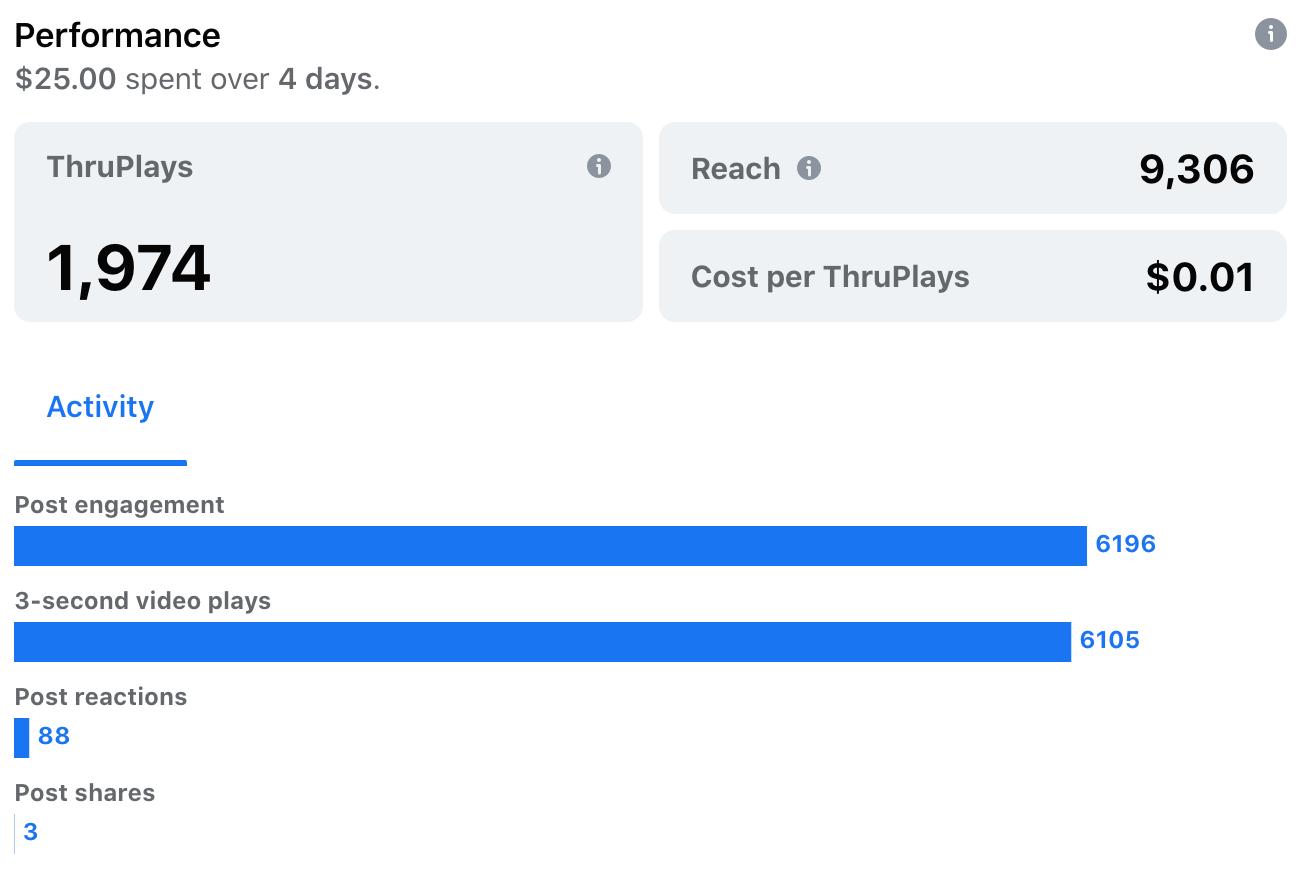Click the 3-second video plays bar

[542, 642]
